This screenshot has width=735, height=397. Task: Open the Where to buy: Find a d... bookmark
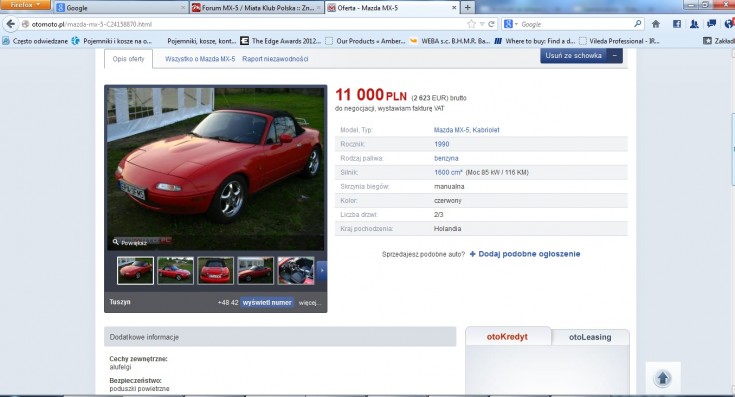pyautogui.click(x=535, y=41)
